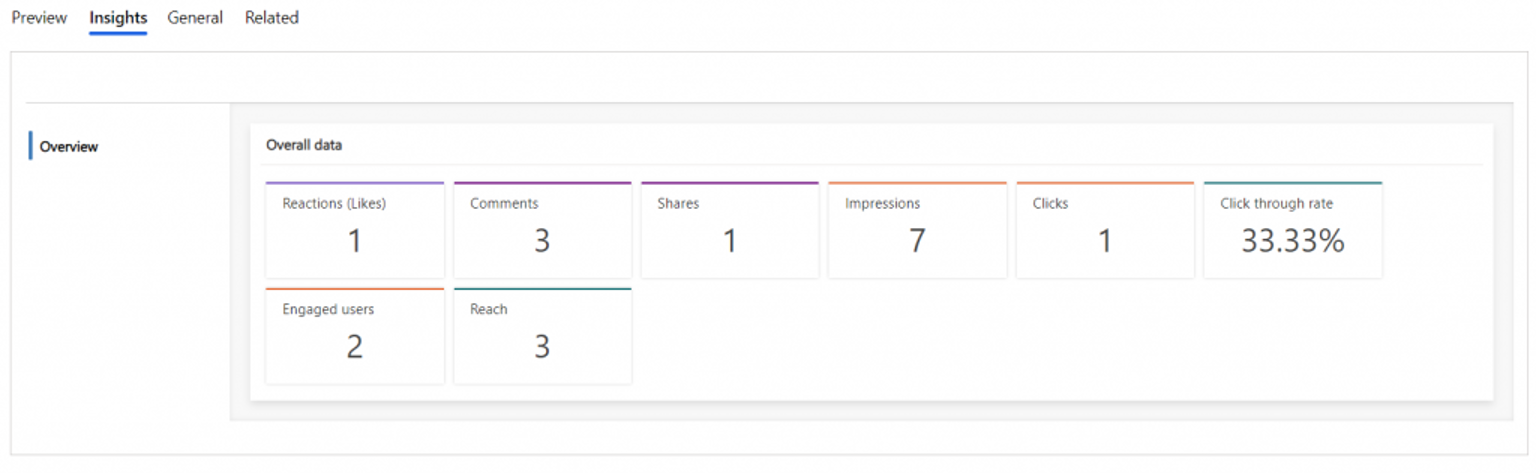
Task: Click the Reactions (Likes) card label
Action: point(334,204)
